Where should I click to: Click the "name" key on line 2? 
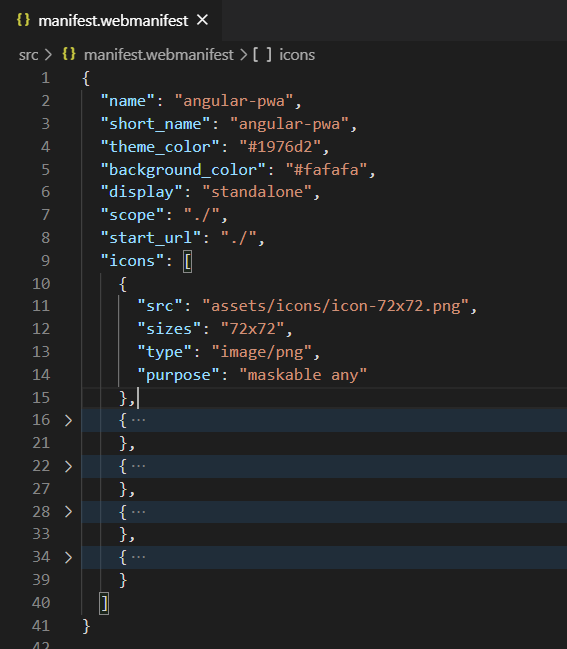127,101
